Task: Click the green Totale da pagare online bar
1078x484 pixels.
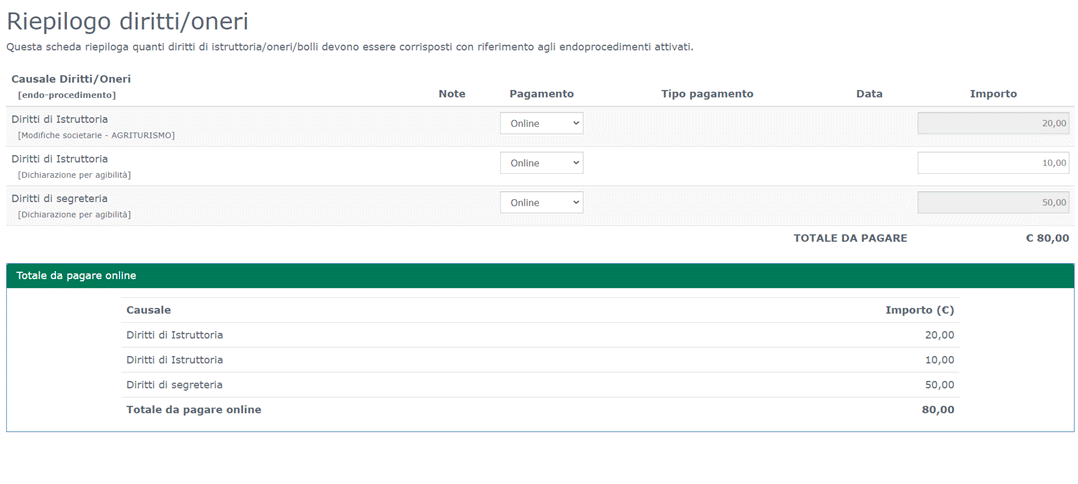Action: coord(540,276)
